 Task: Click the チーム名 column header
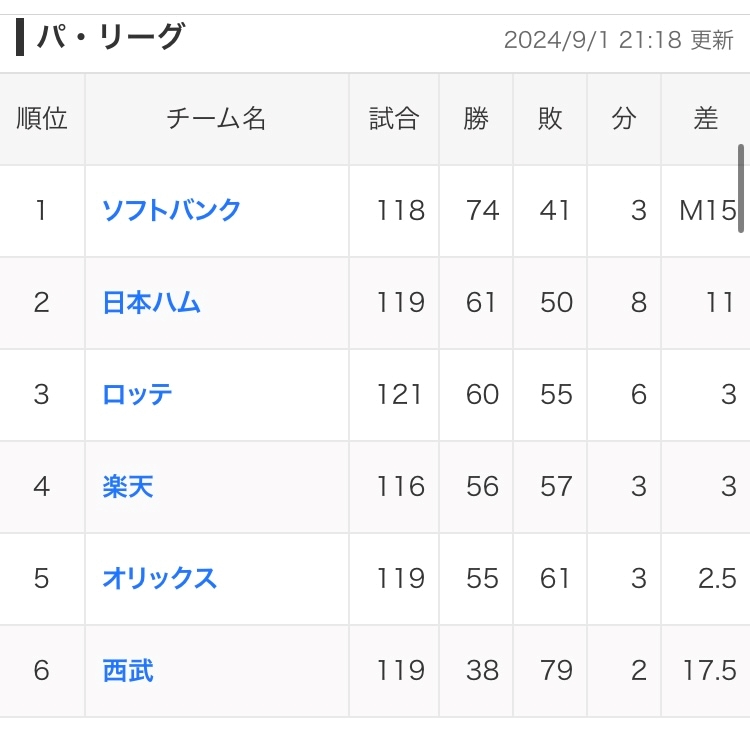point(216,119)
